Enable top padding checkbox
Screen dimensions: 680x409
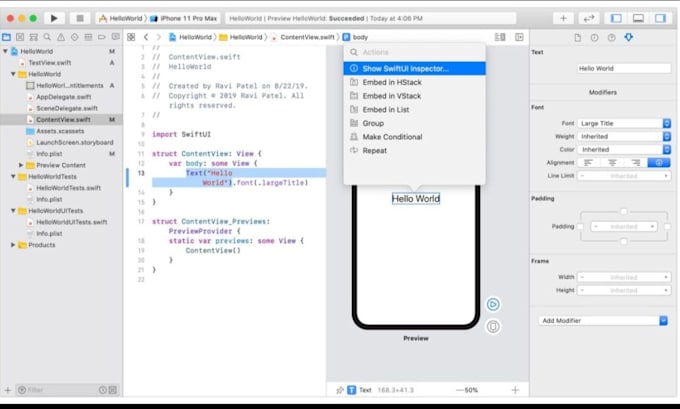624,212
